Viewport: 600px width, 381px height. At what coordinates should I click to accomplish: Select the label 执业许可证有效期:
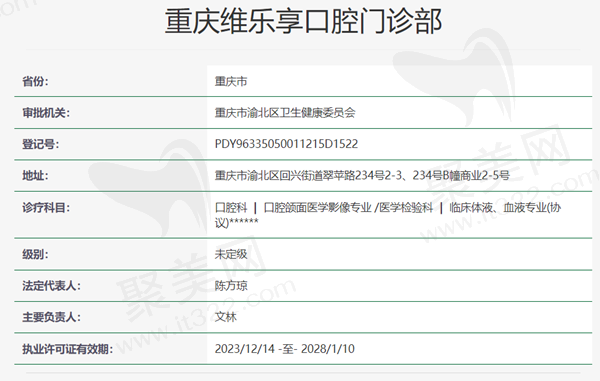click(67, 349)
